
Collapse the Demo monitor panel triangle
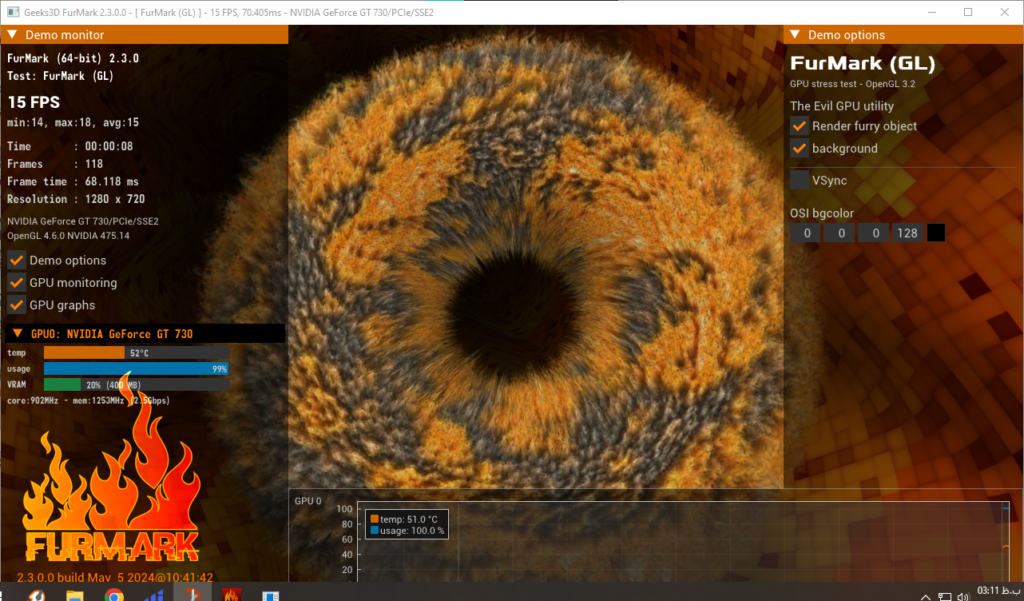(12, 35)
